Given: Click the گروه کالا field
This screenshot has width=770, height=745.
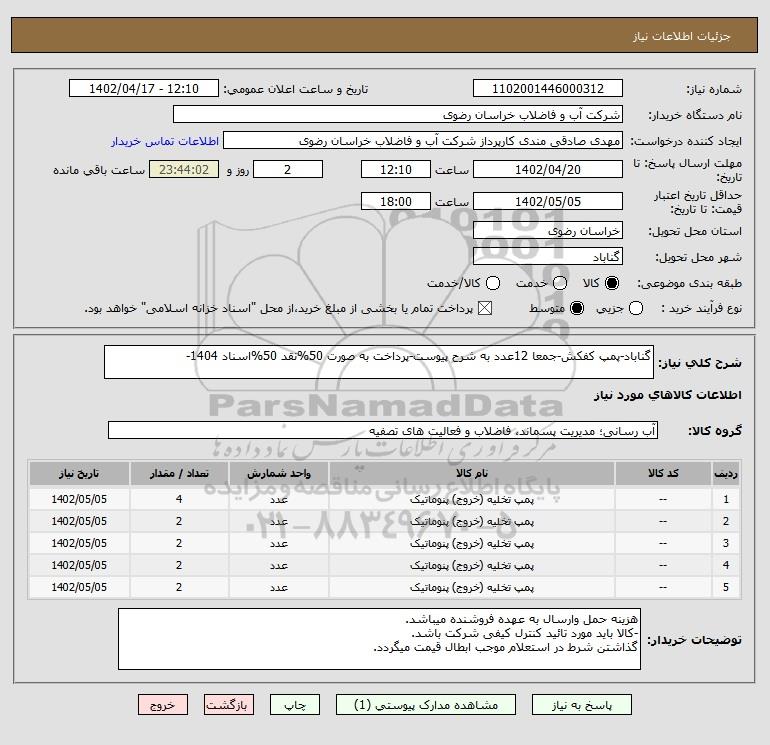Looking at the screenshot, I should coord(383,430).
